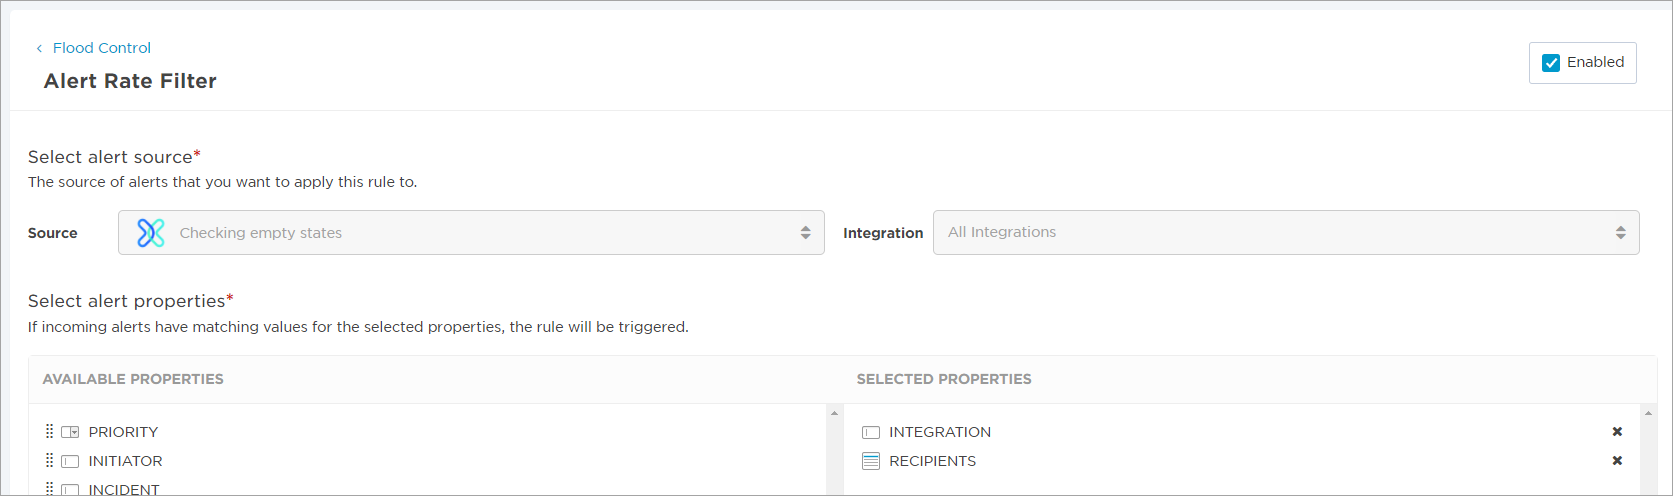
Task: Select the INCIDENT available property
Action: pos(124,489)
